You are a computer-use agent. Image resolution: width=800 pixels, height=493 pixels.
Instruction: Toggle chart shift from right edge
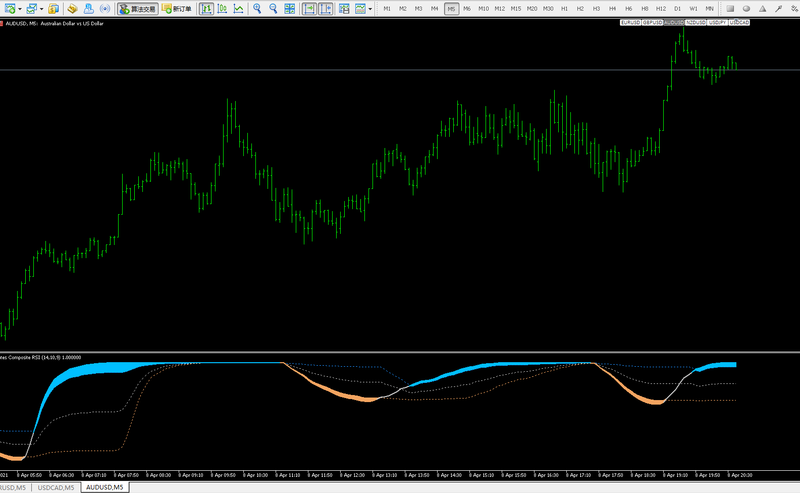click(x=327, y=8)
